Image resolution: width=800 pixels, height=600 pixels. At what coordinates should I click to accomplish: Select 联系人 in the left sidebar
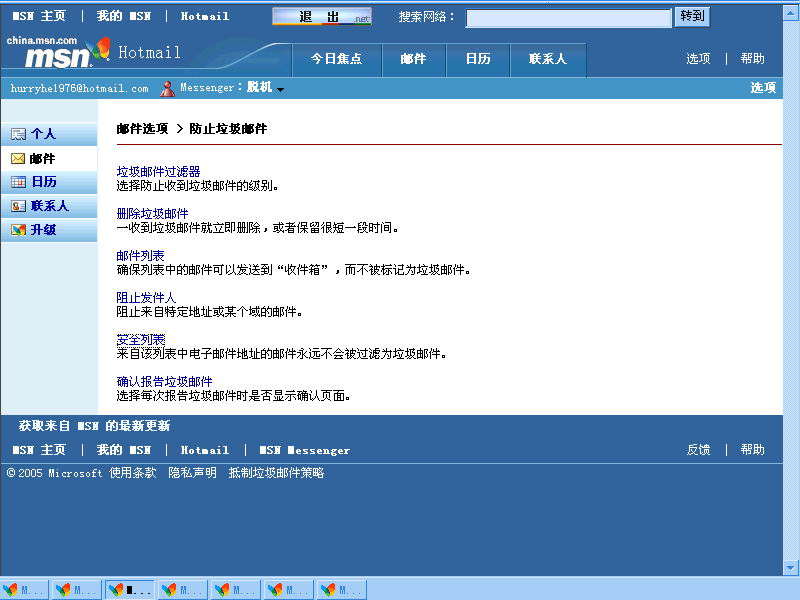(x=49, y=206)
